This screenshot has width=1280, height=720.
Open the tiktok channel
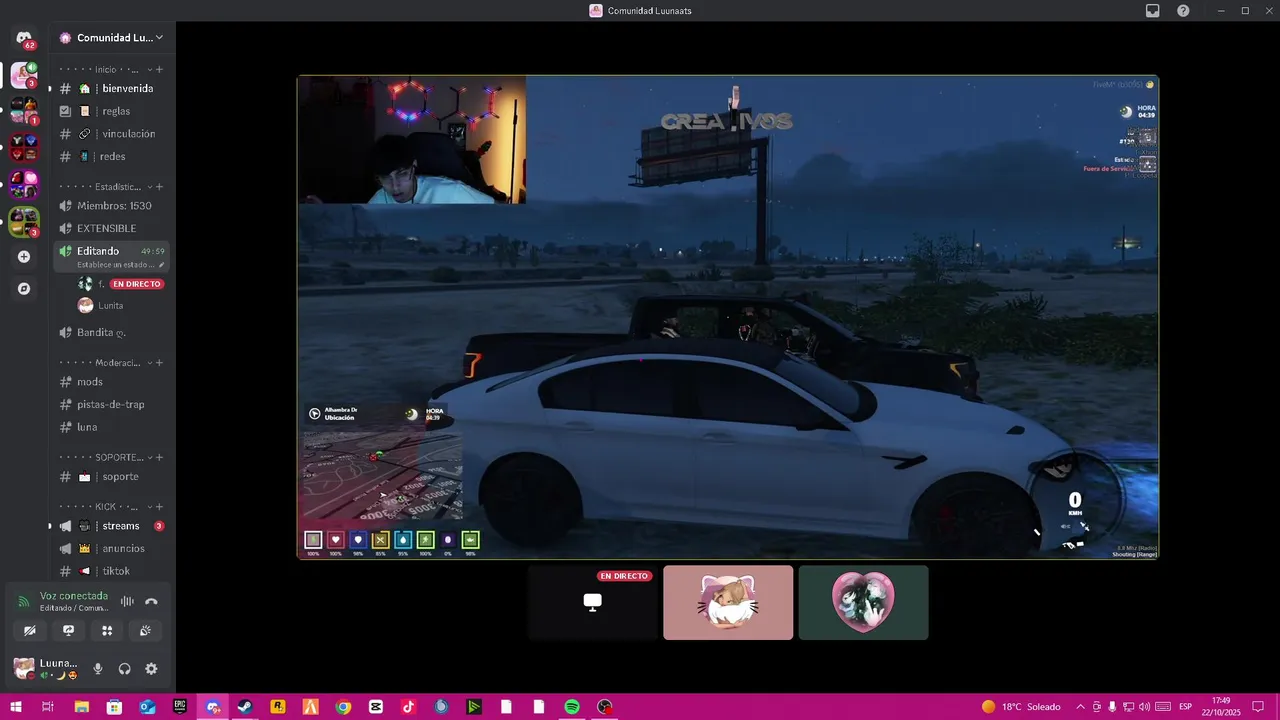coord(112,571)
